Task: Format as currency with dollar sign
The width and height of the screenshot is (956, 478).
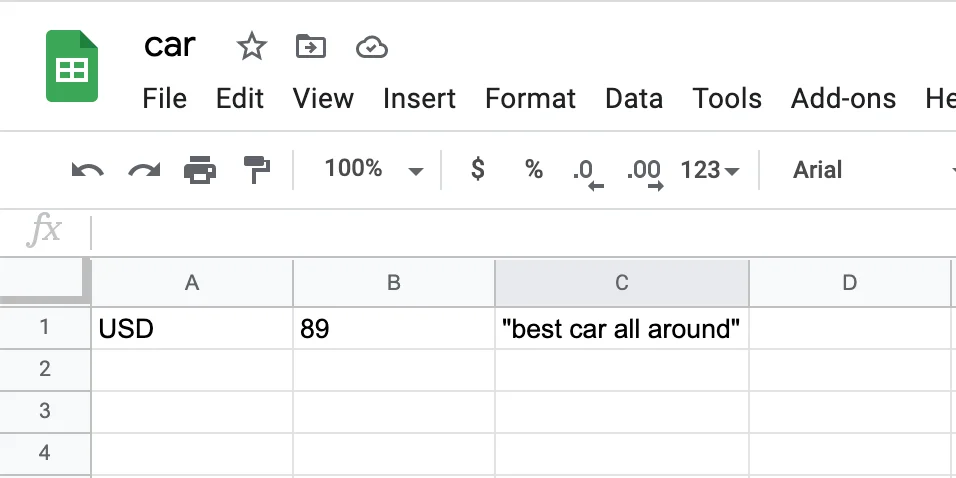Action: pyautogui.click(x=478, y=170)
